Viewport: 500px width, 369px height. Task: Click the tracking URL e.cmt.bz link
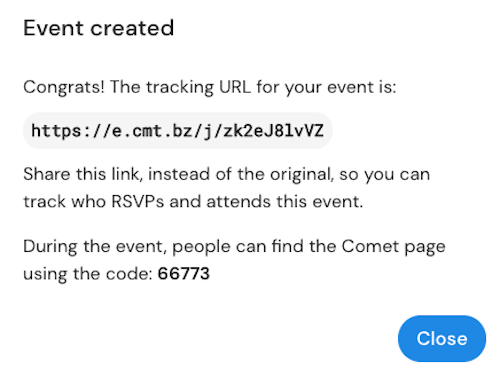177,131
